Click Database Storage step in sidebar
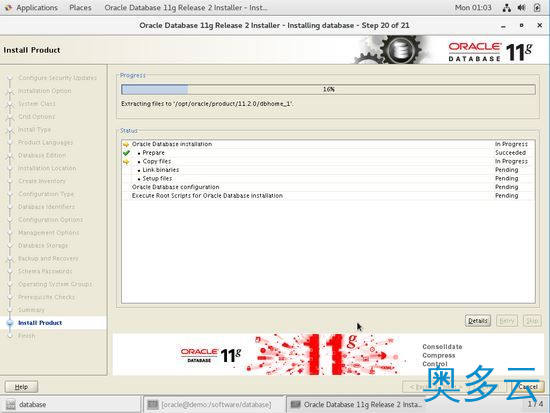This screenshot has height=413, width=550. pyautogui.click(x=43, y=246)
